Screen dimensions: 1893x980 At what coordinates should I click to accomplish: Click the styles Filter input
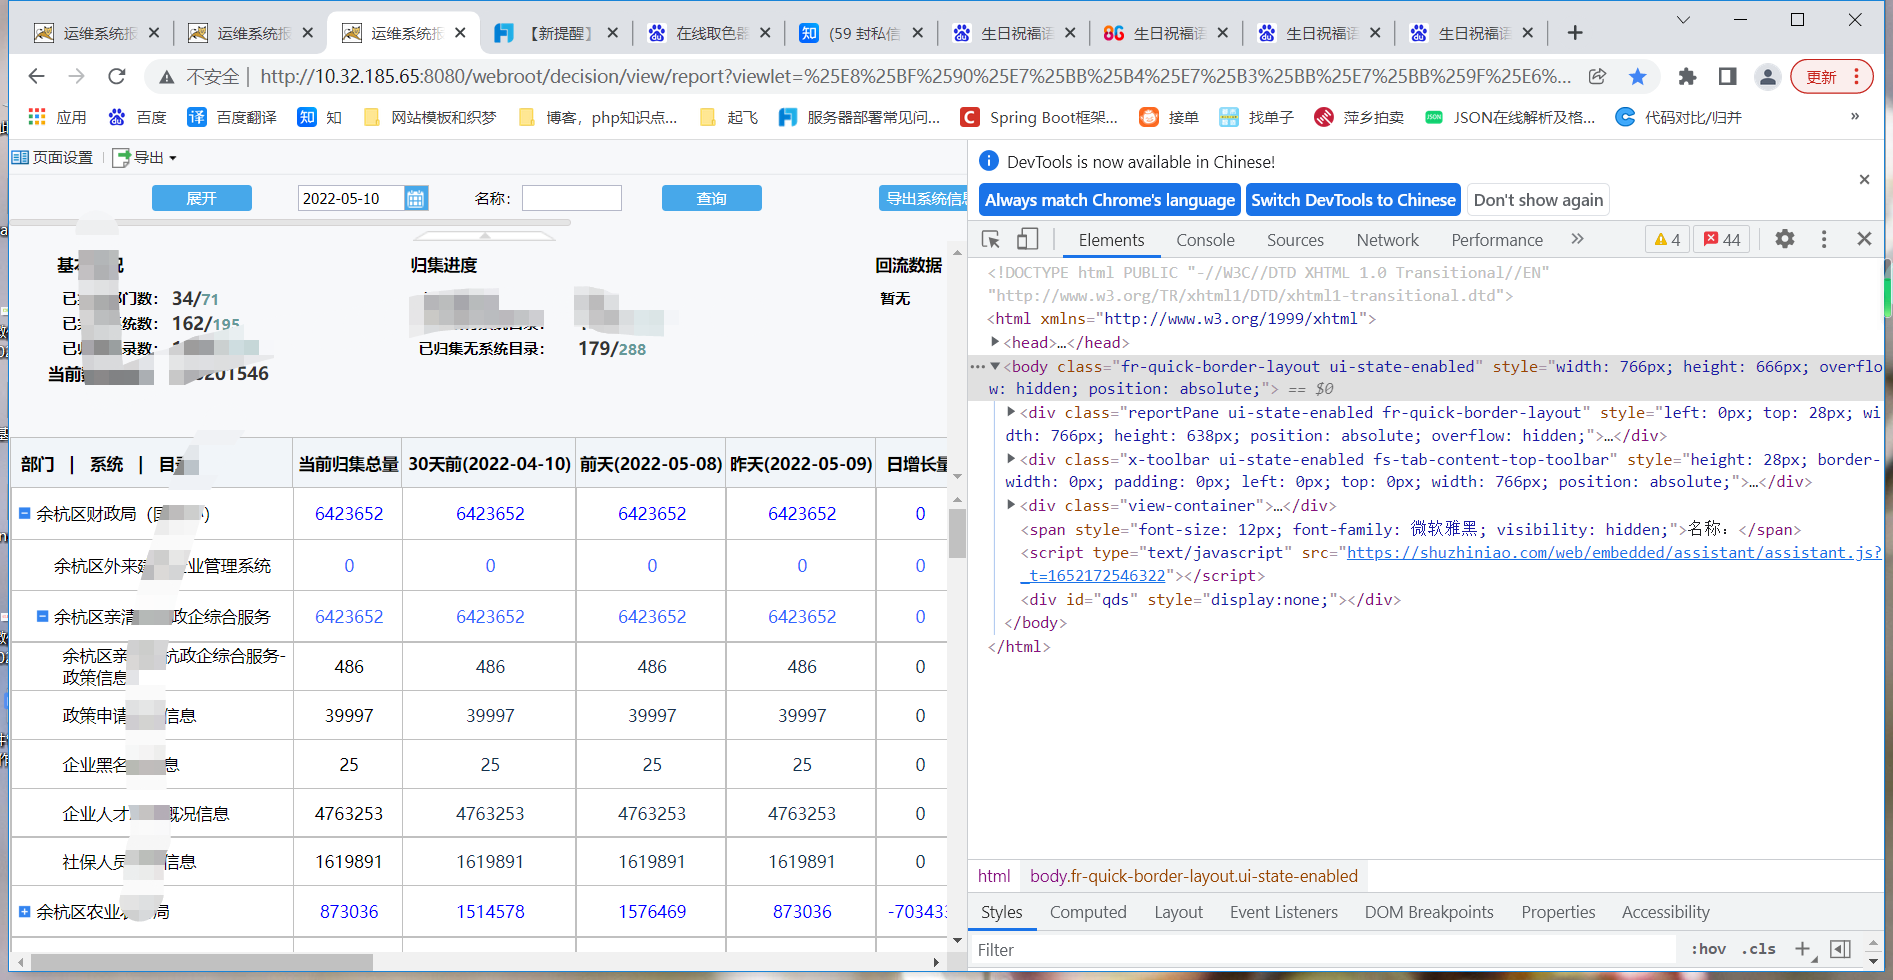click(x=1322, y=950)
